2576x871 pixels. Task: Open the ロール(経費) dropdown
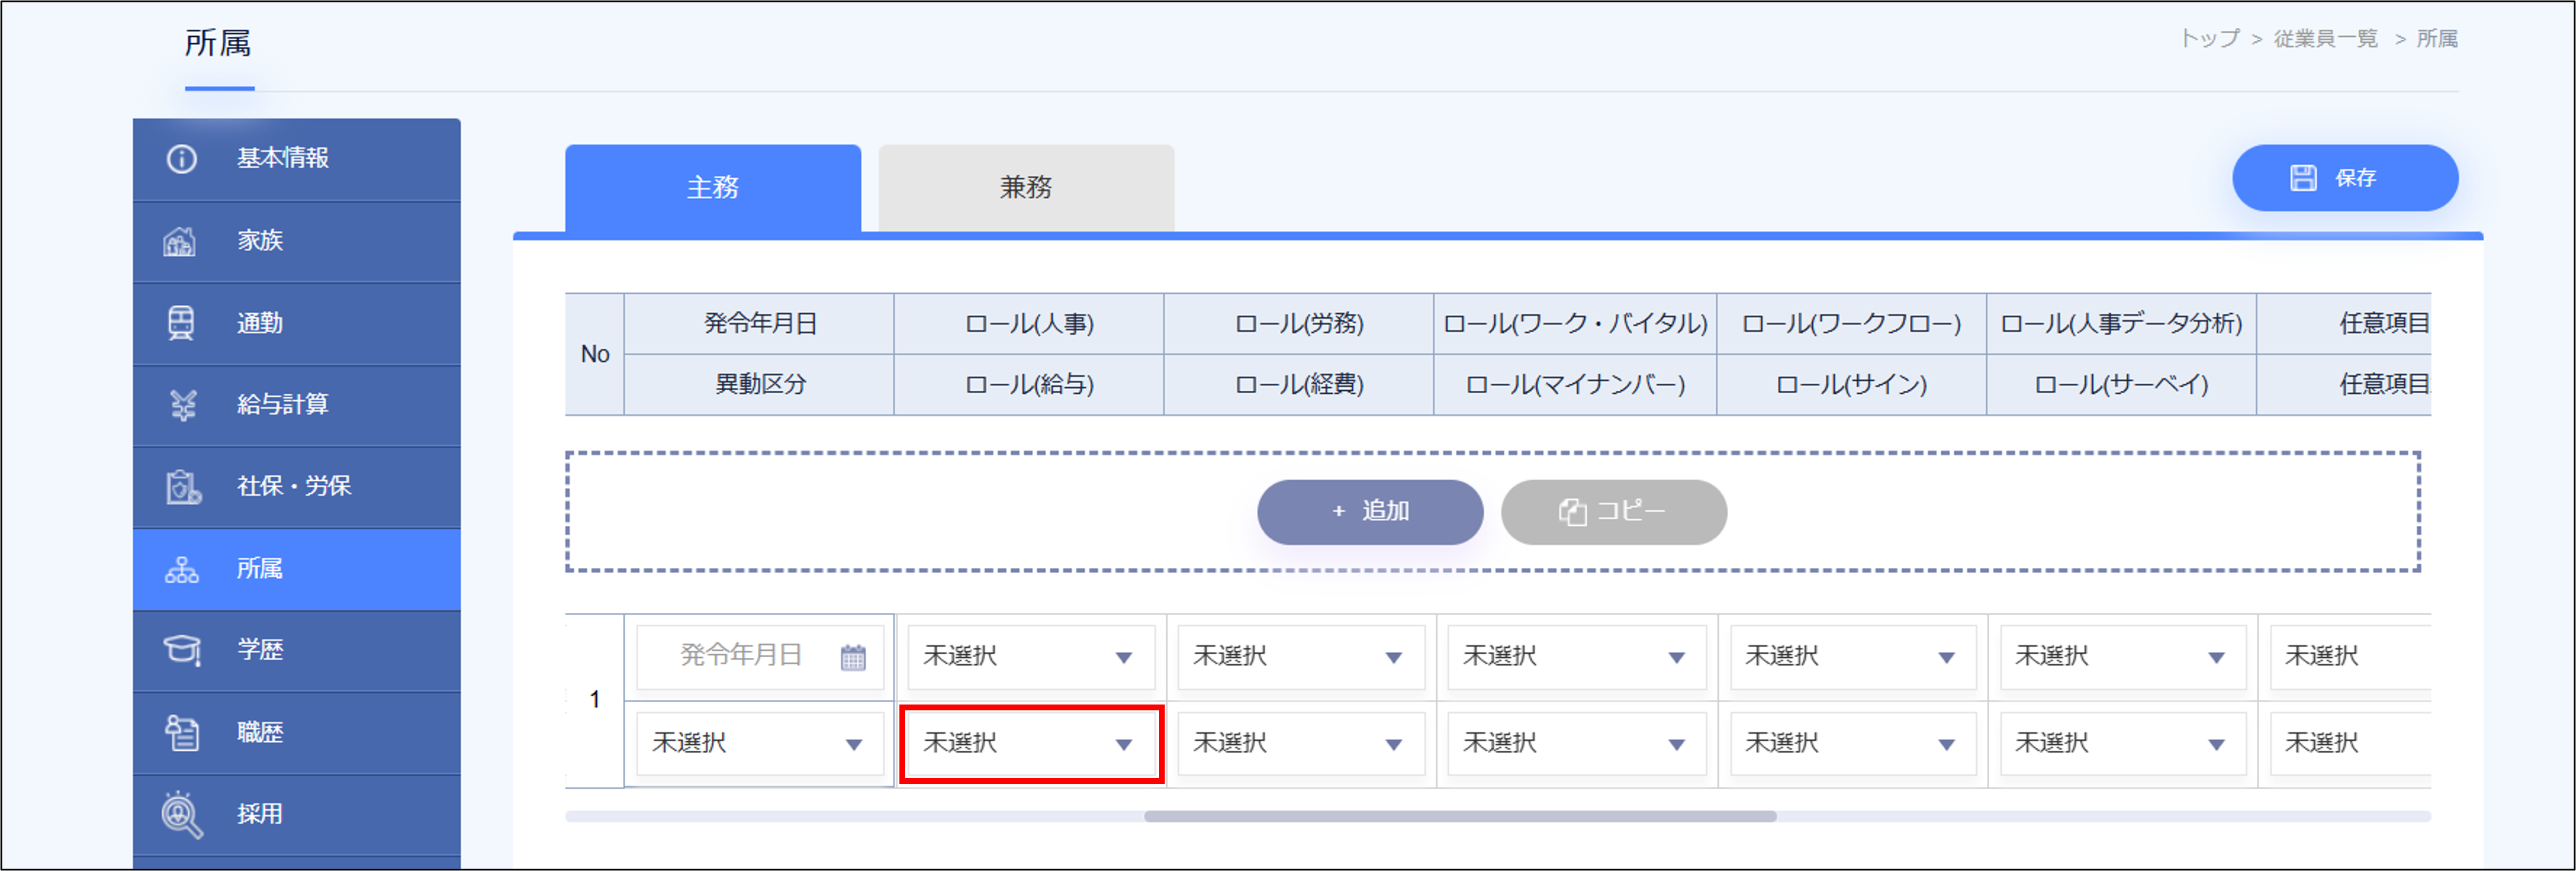click(1301, 744)
